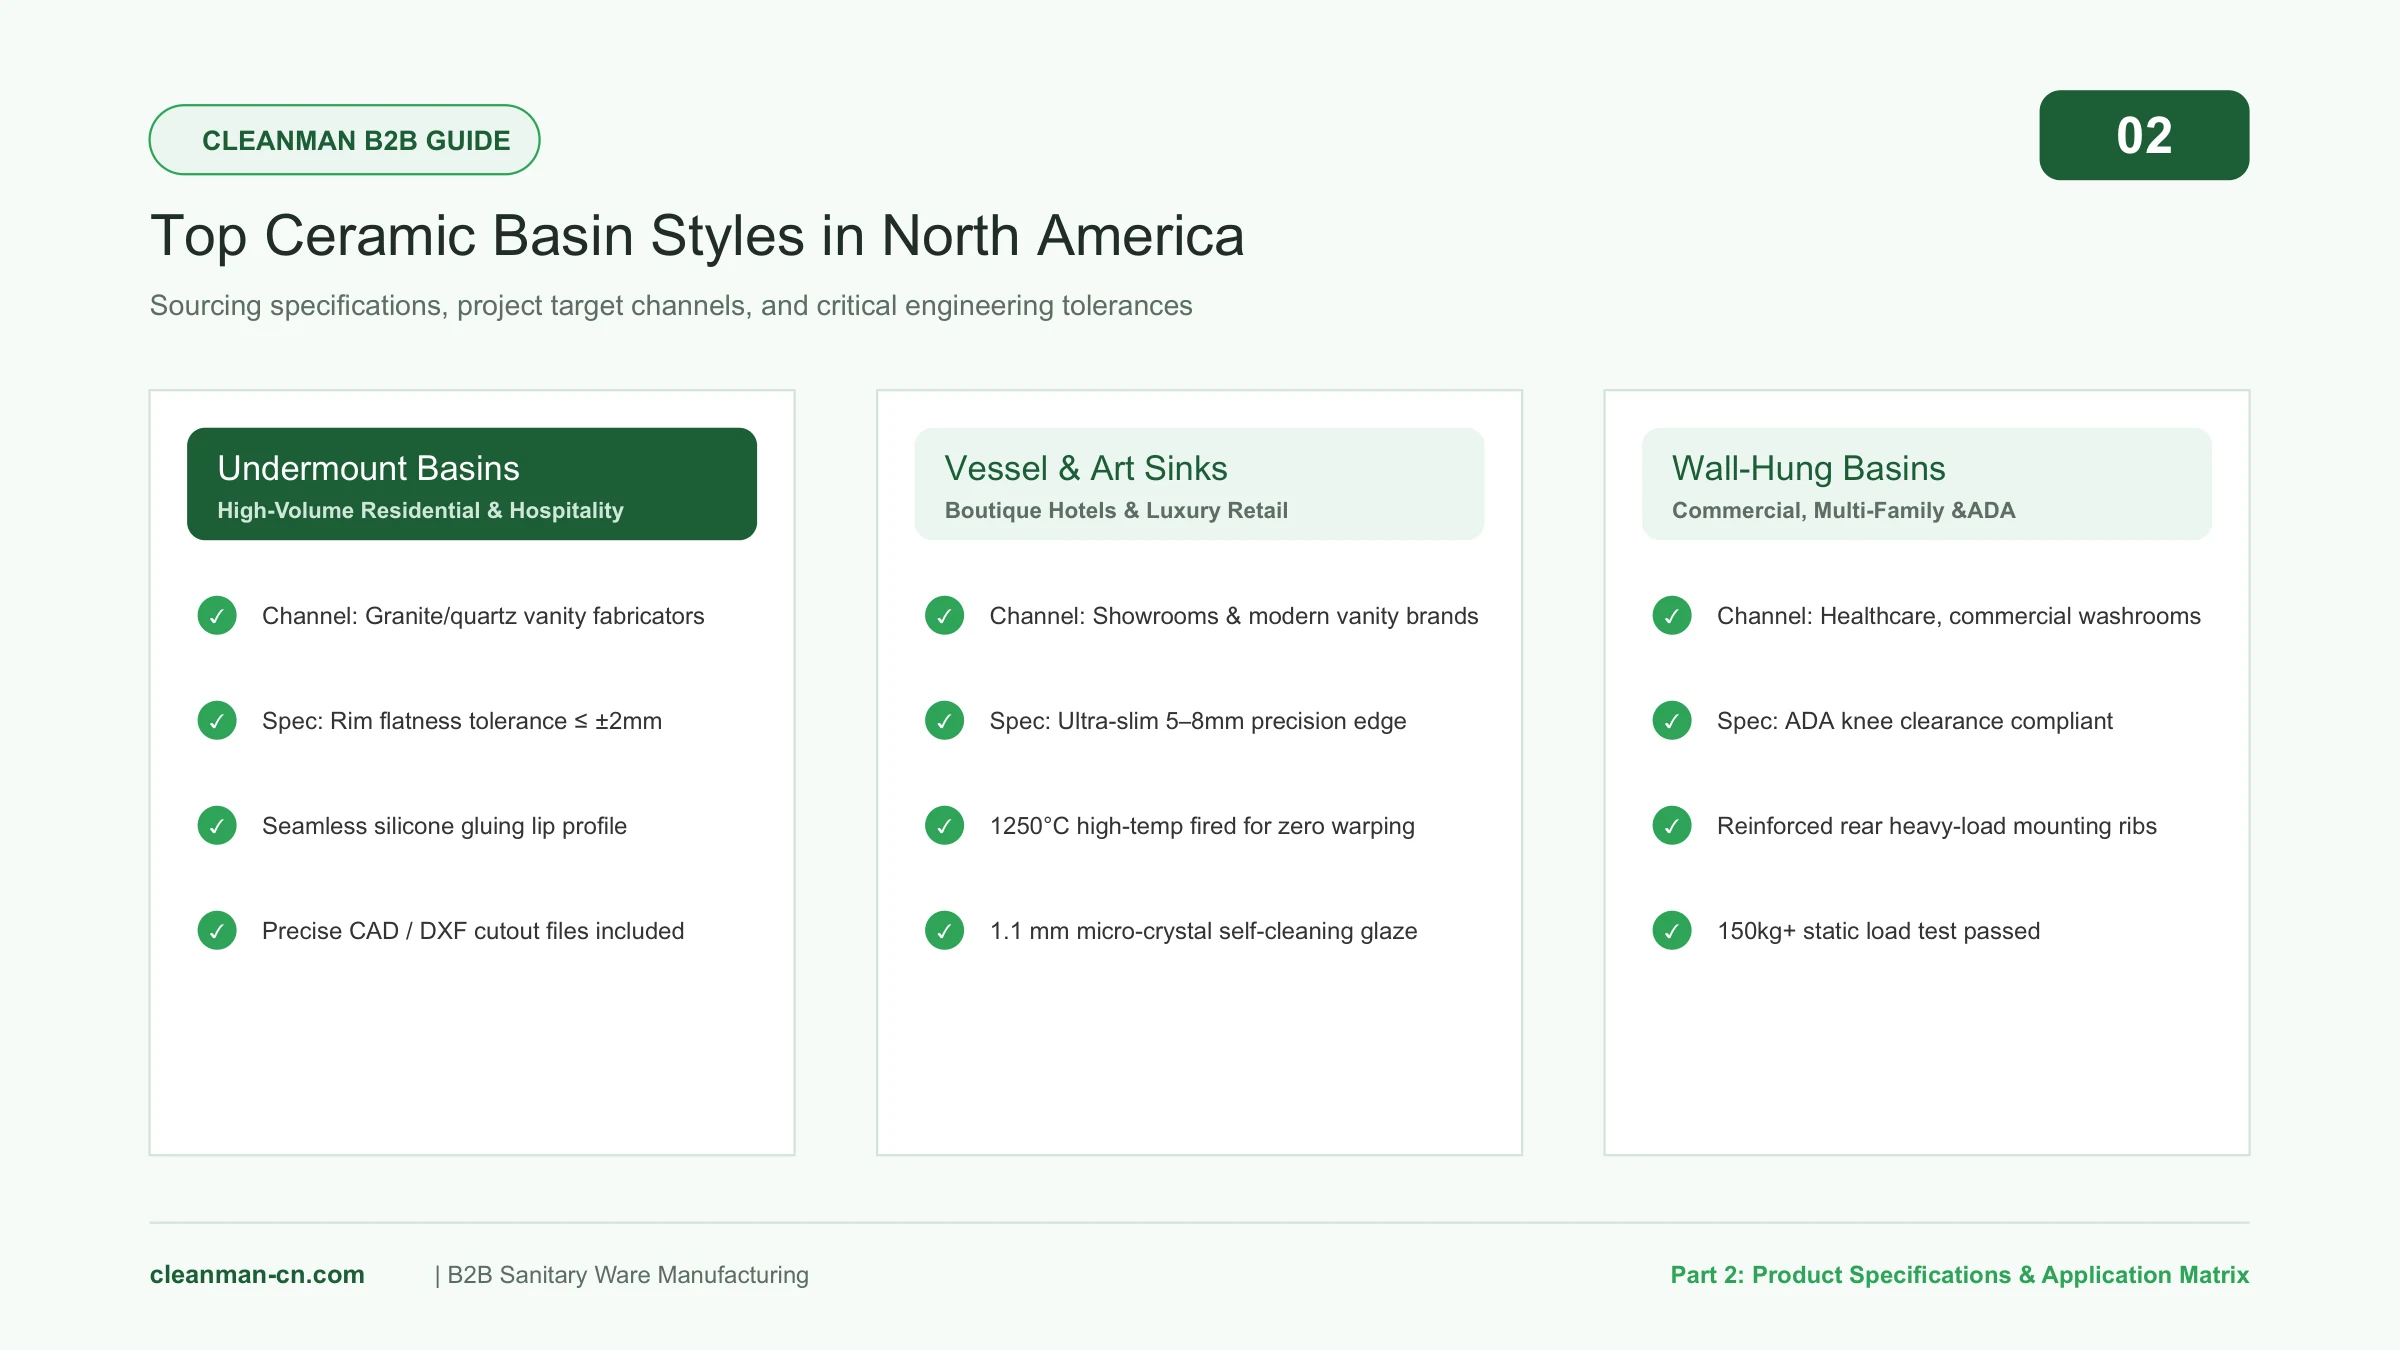Click the check icon by Seamless silicone gluing lip
The width and height of the screenshot is (2400, 1350).
pyautogui.click(x=217, y=826)
